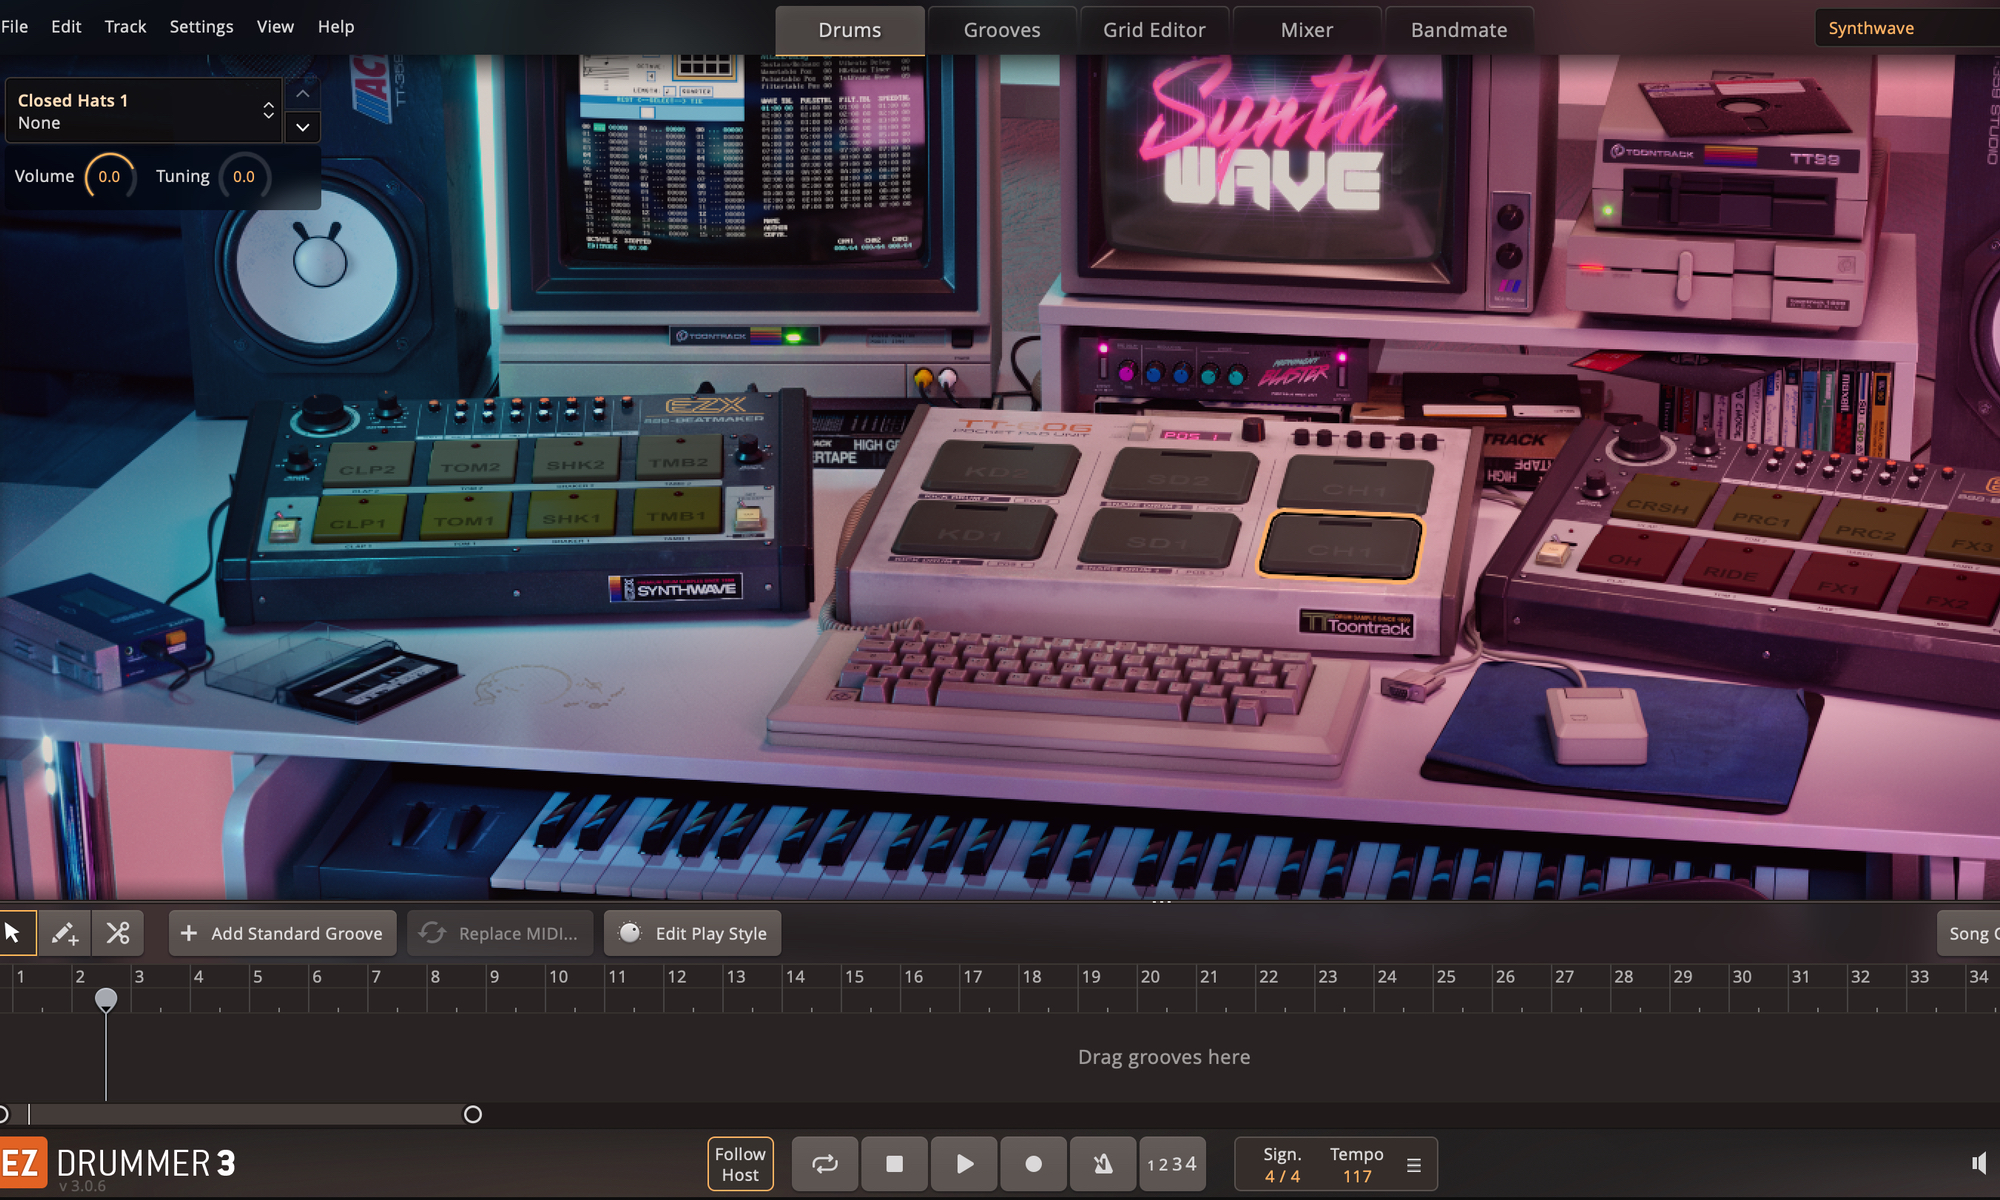
Task: Select the scissors cut tool
Action: tap(118, 933)
